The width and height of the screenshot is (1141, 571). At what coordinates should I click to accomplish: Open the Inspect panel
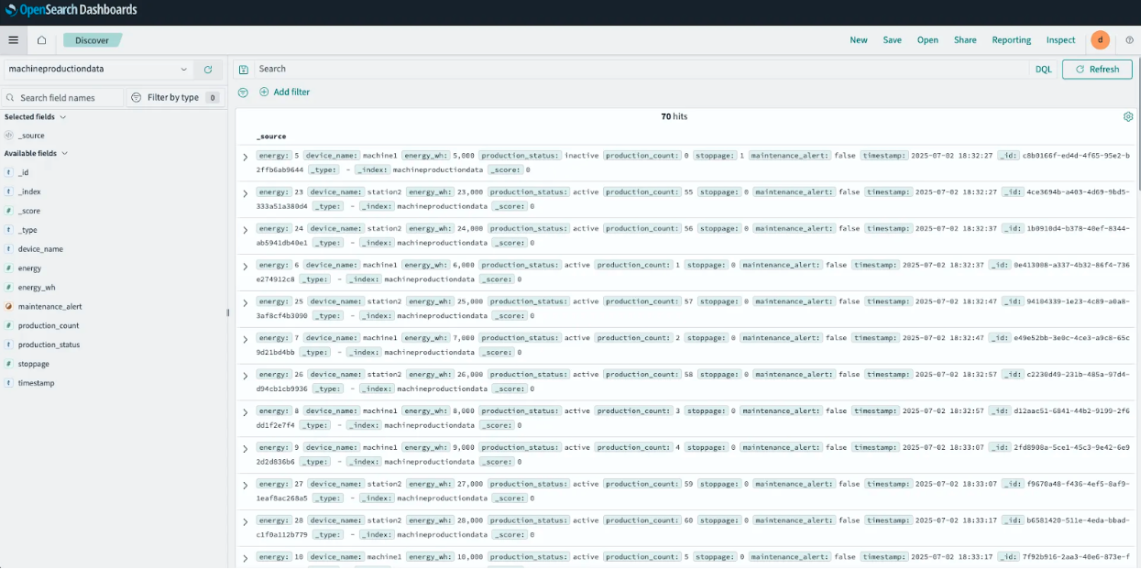click(1060, 40)
